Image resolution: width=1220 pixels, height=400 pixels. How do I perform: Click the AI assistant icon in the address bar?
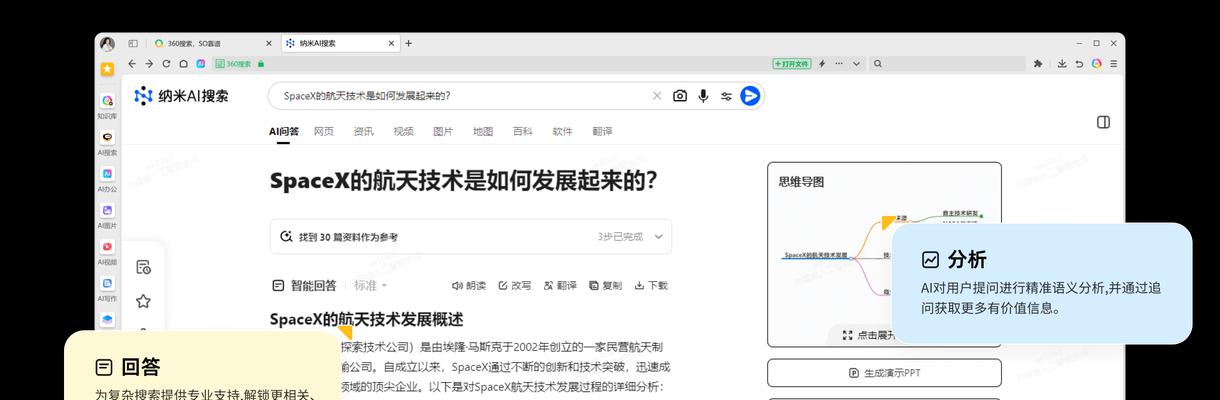tap(201, 63)
